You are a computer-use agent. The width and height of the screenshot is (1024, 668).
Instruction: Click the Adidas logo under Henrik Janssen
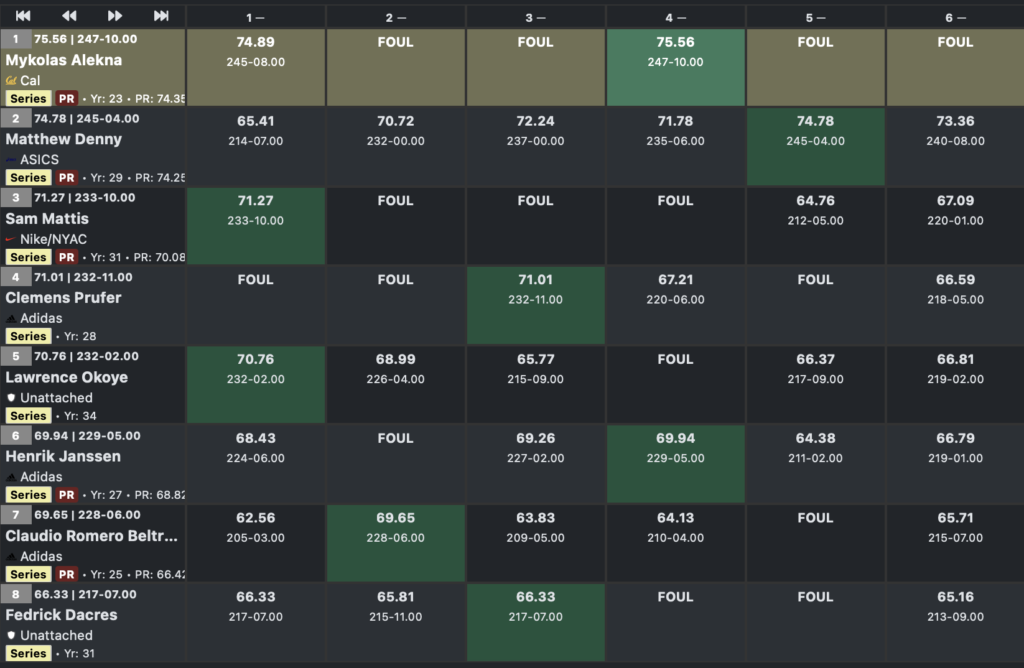click(11, 477)
